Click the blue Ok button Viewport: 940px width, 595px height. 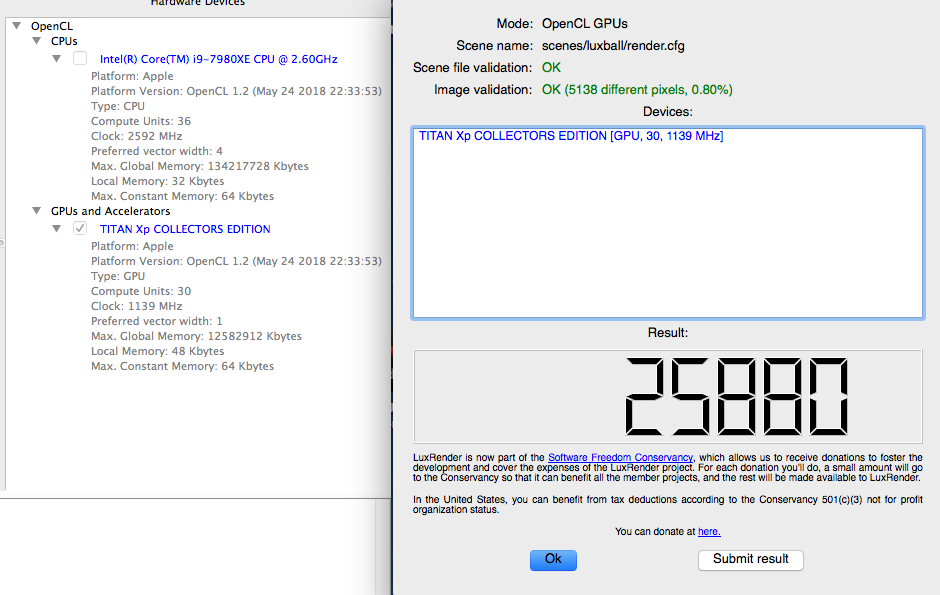(553, 560)
